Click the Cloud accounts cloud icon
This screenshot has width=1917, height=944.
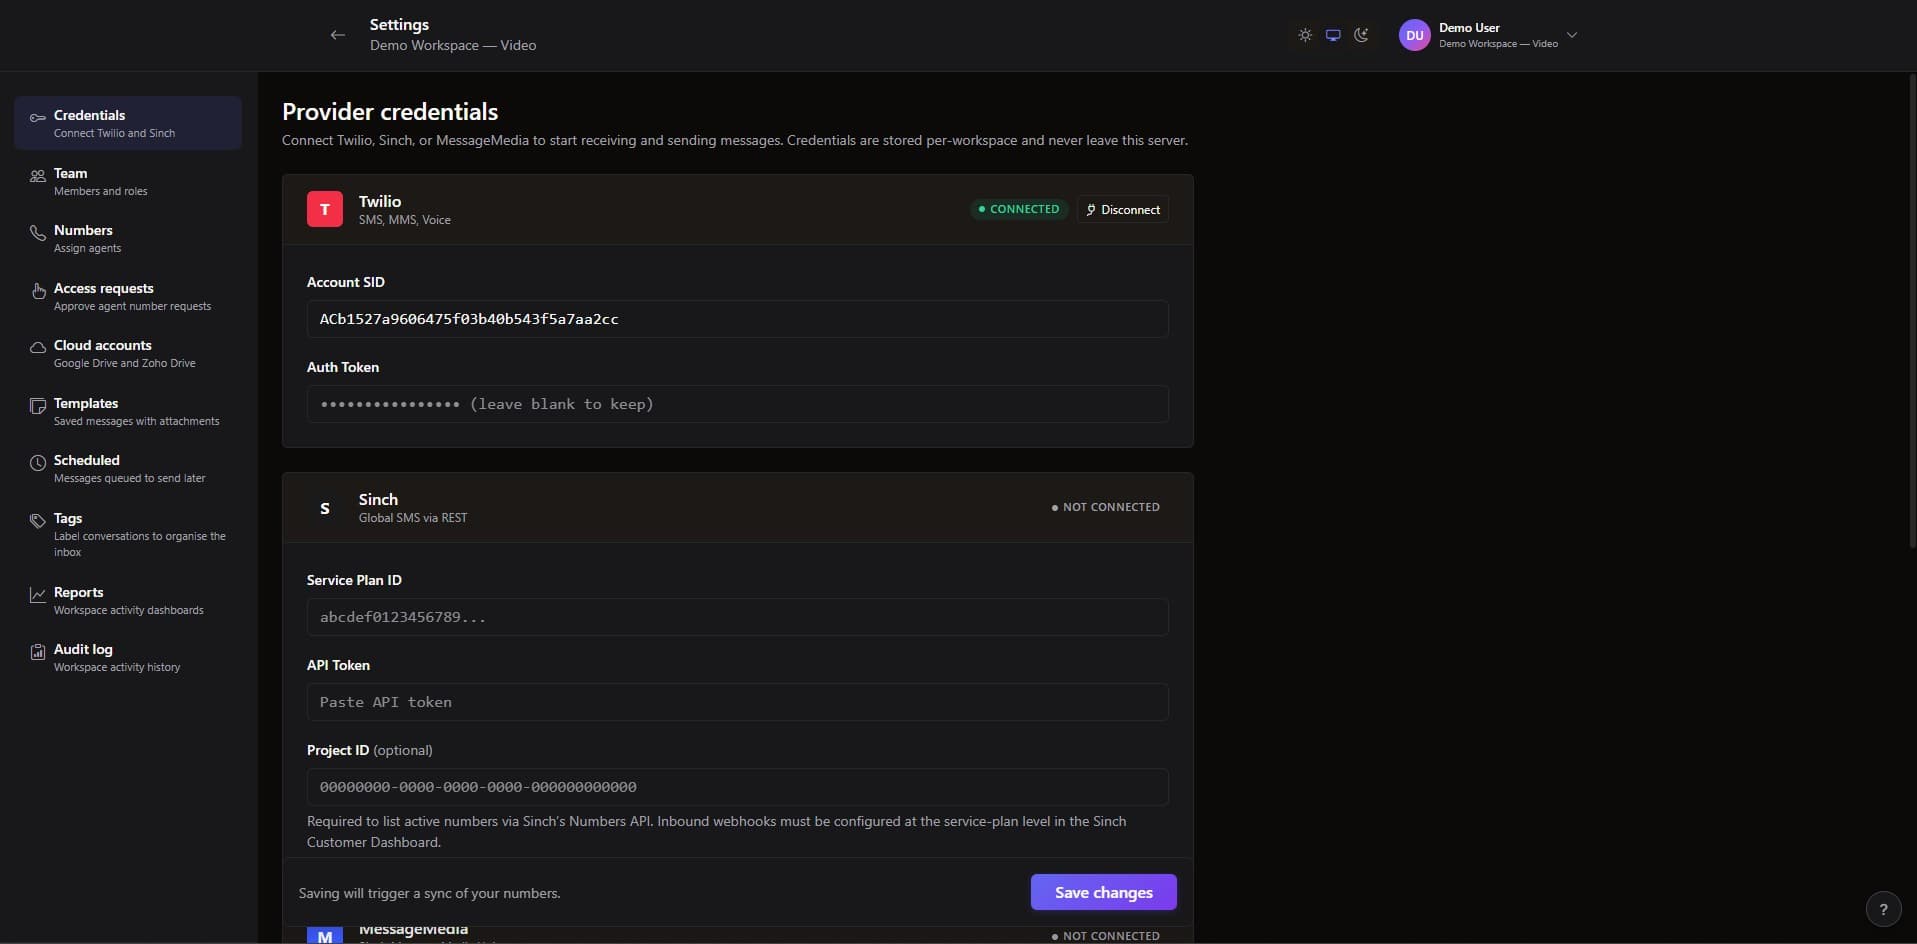[x=37, y=348]
